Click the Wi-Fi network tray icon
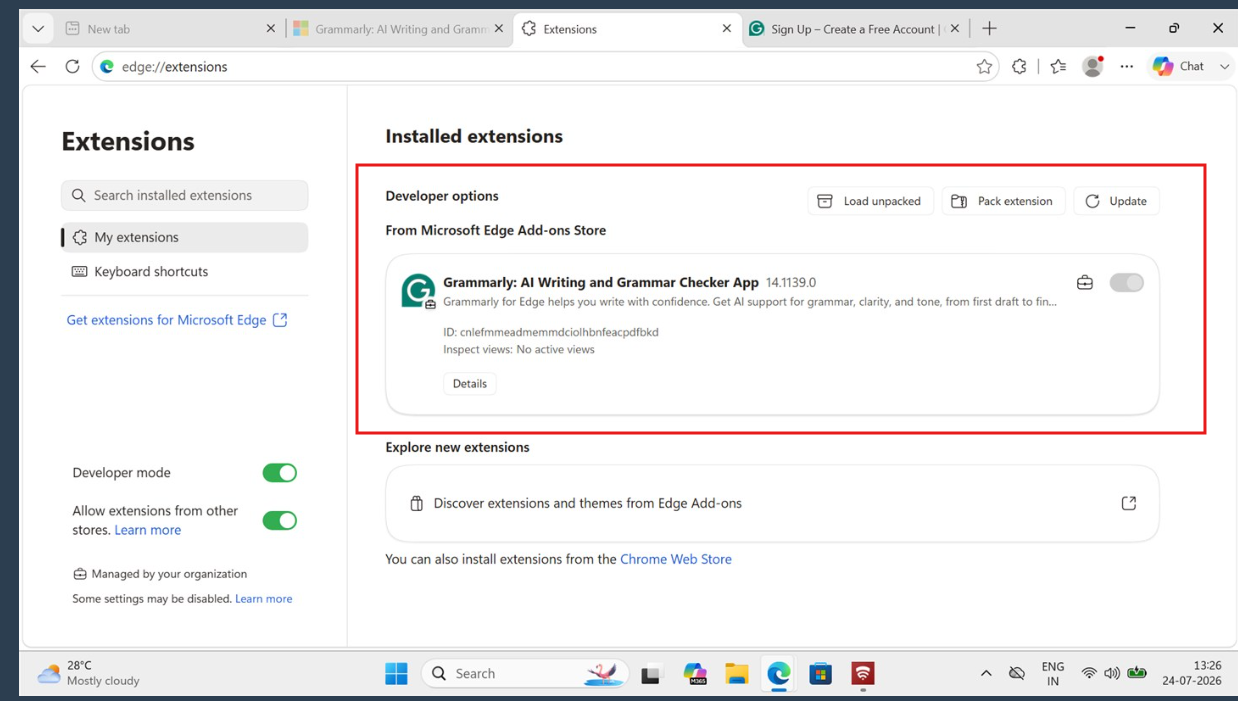This screenshot has width=1238, height=701. pyautogui.click(x=1089, y=674)
